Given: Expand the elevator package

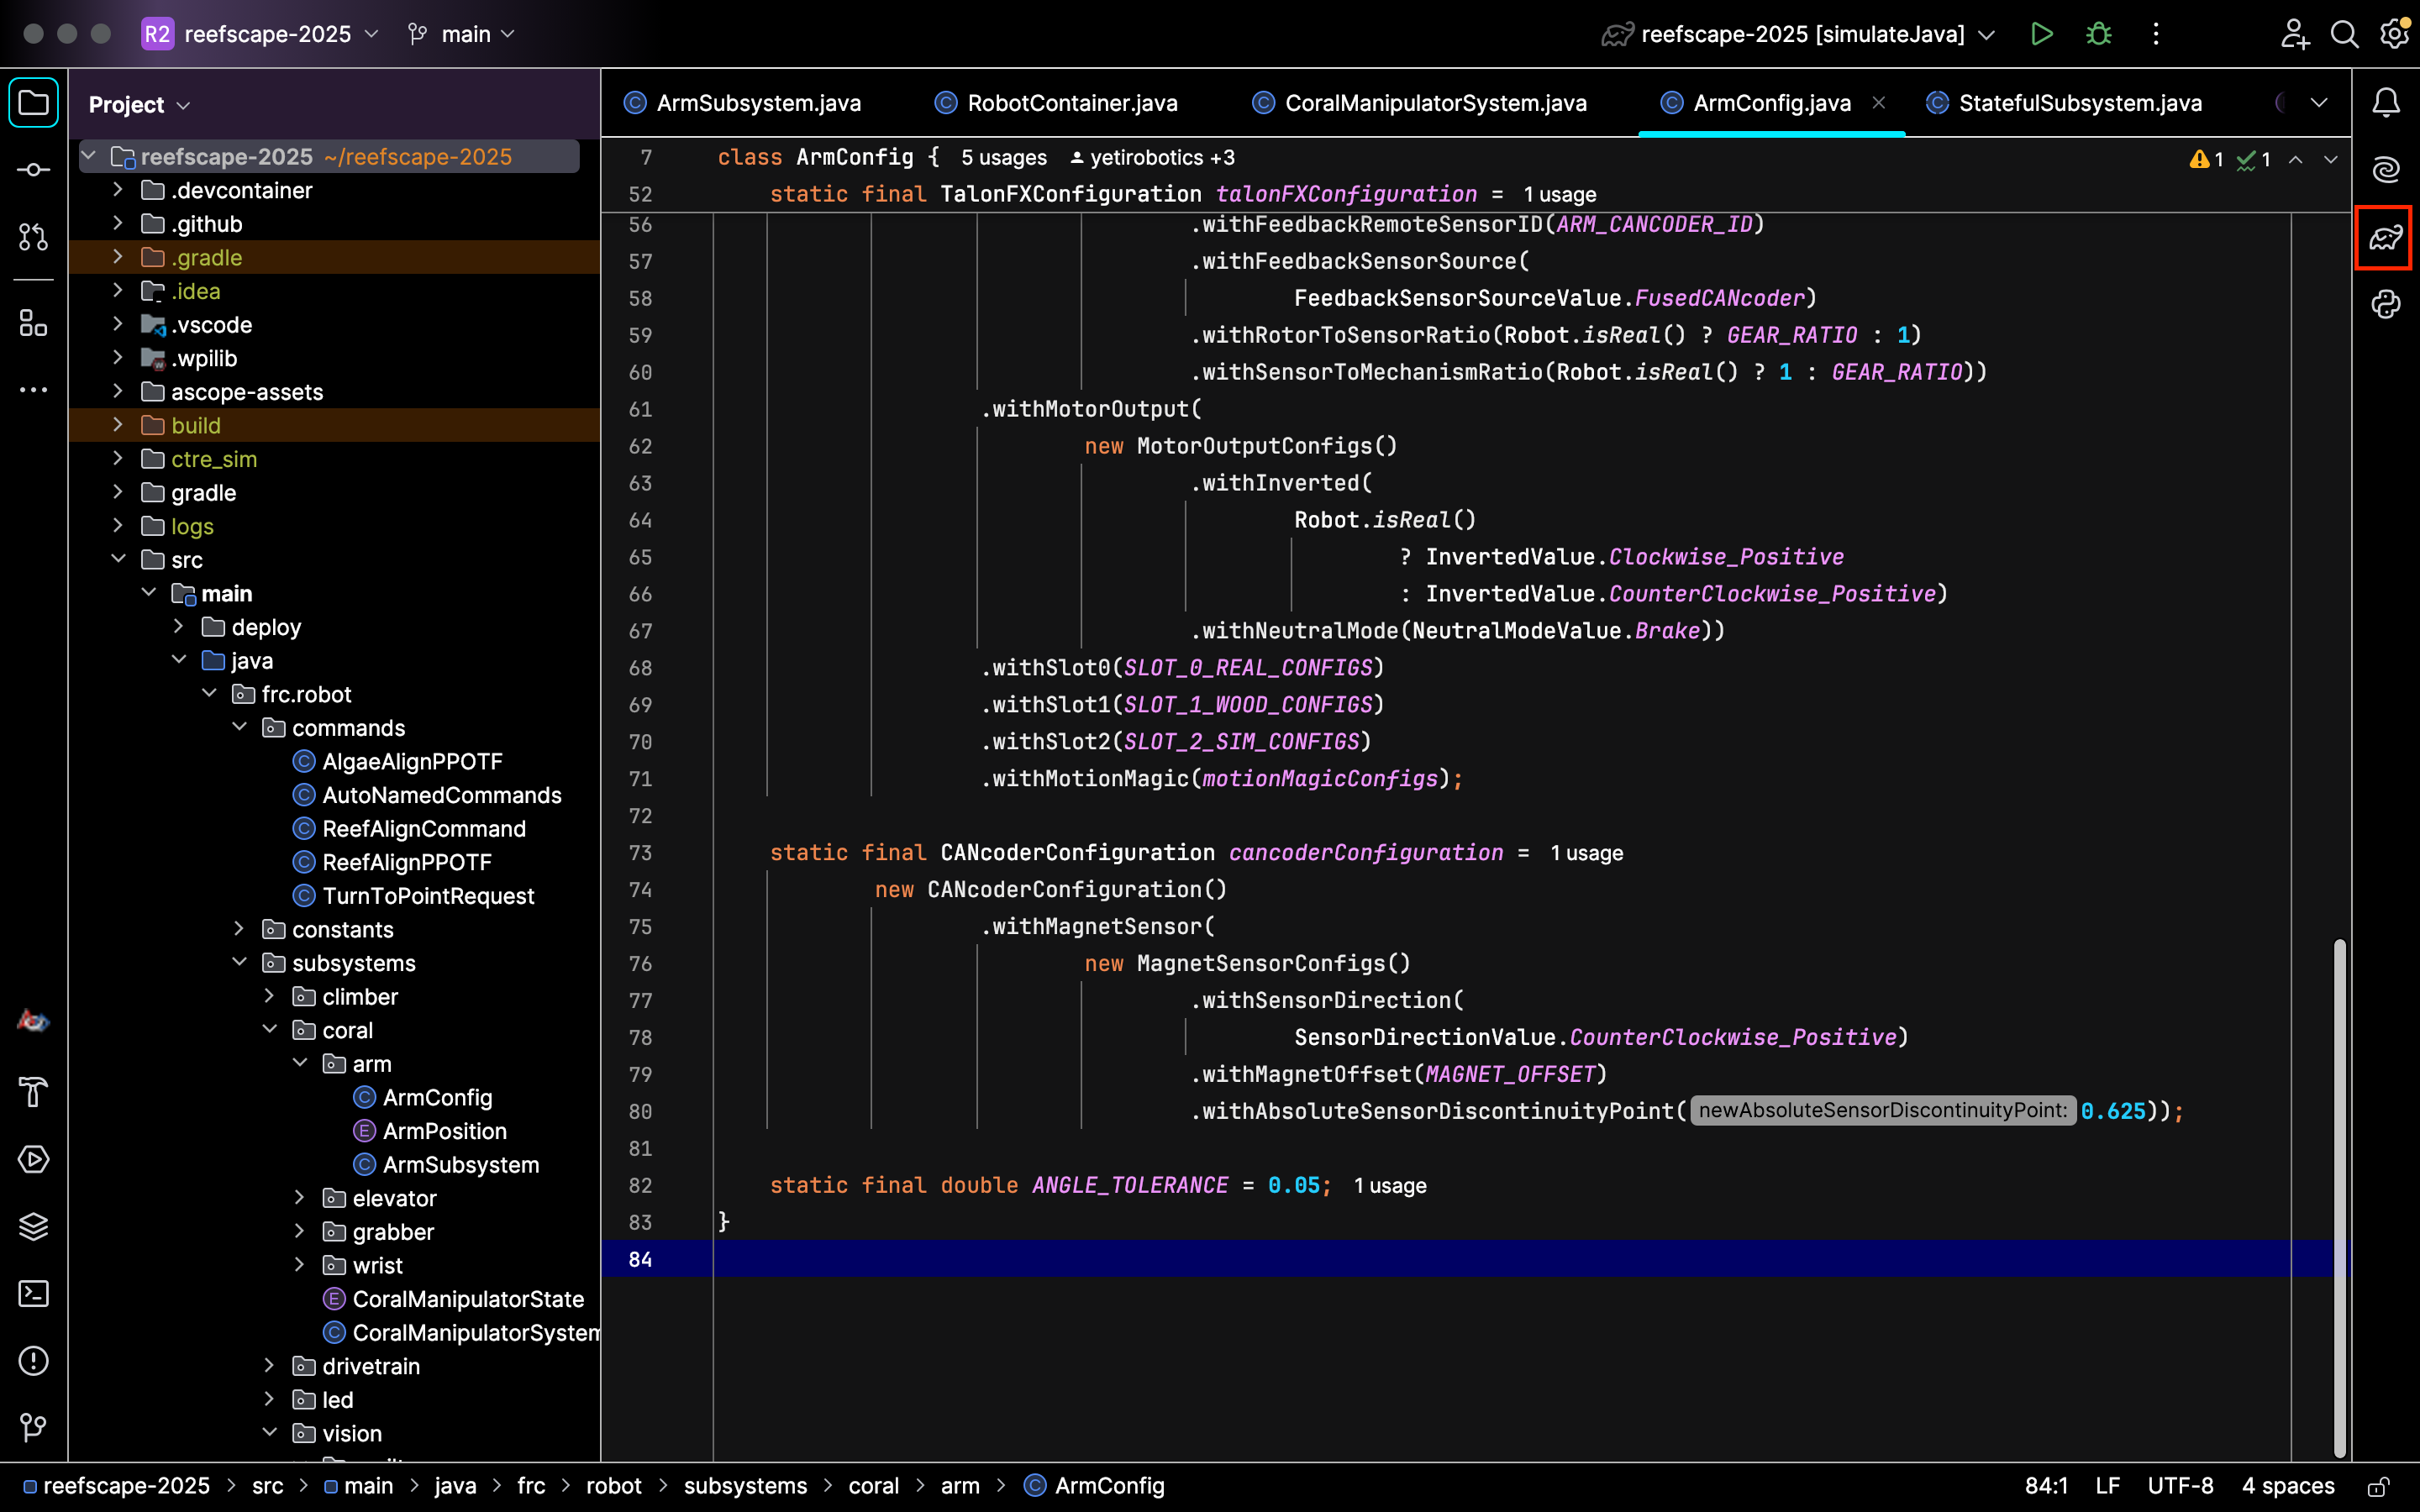Looking at the screenshot, I should (x=299, y=1198).
